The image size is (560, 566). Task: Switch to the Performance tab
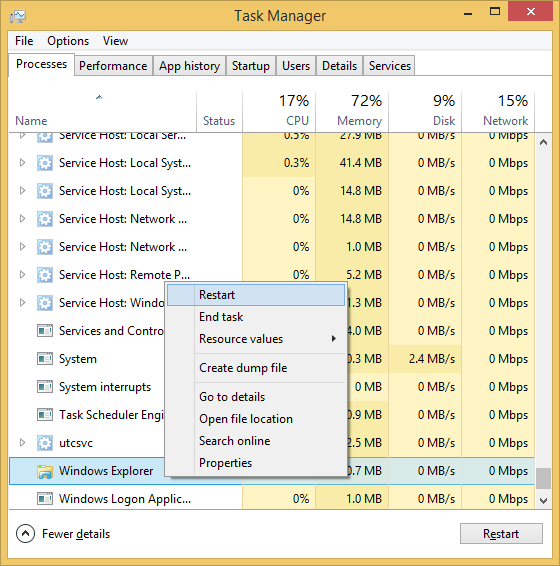[x=113, y=66]
